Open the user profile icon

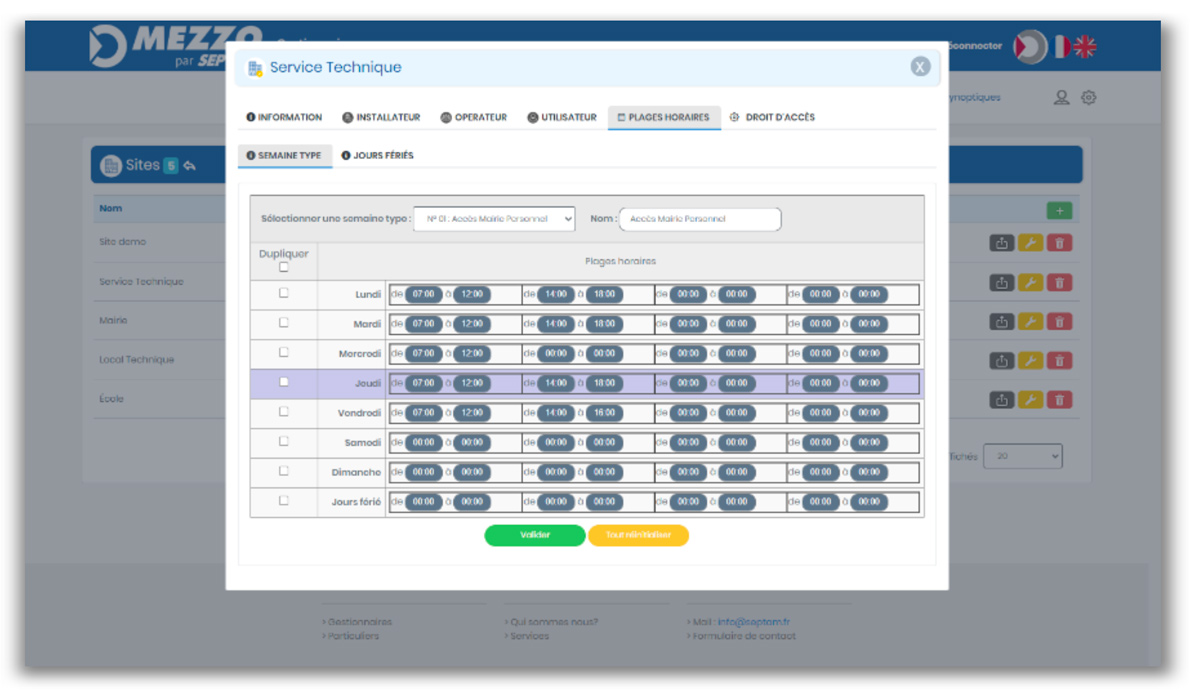coord(1062,98)
